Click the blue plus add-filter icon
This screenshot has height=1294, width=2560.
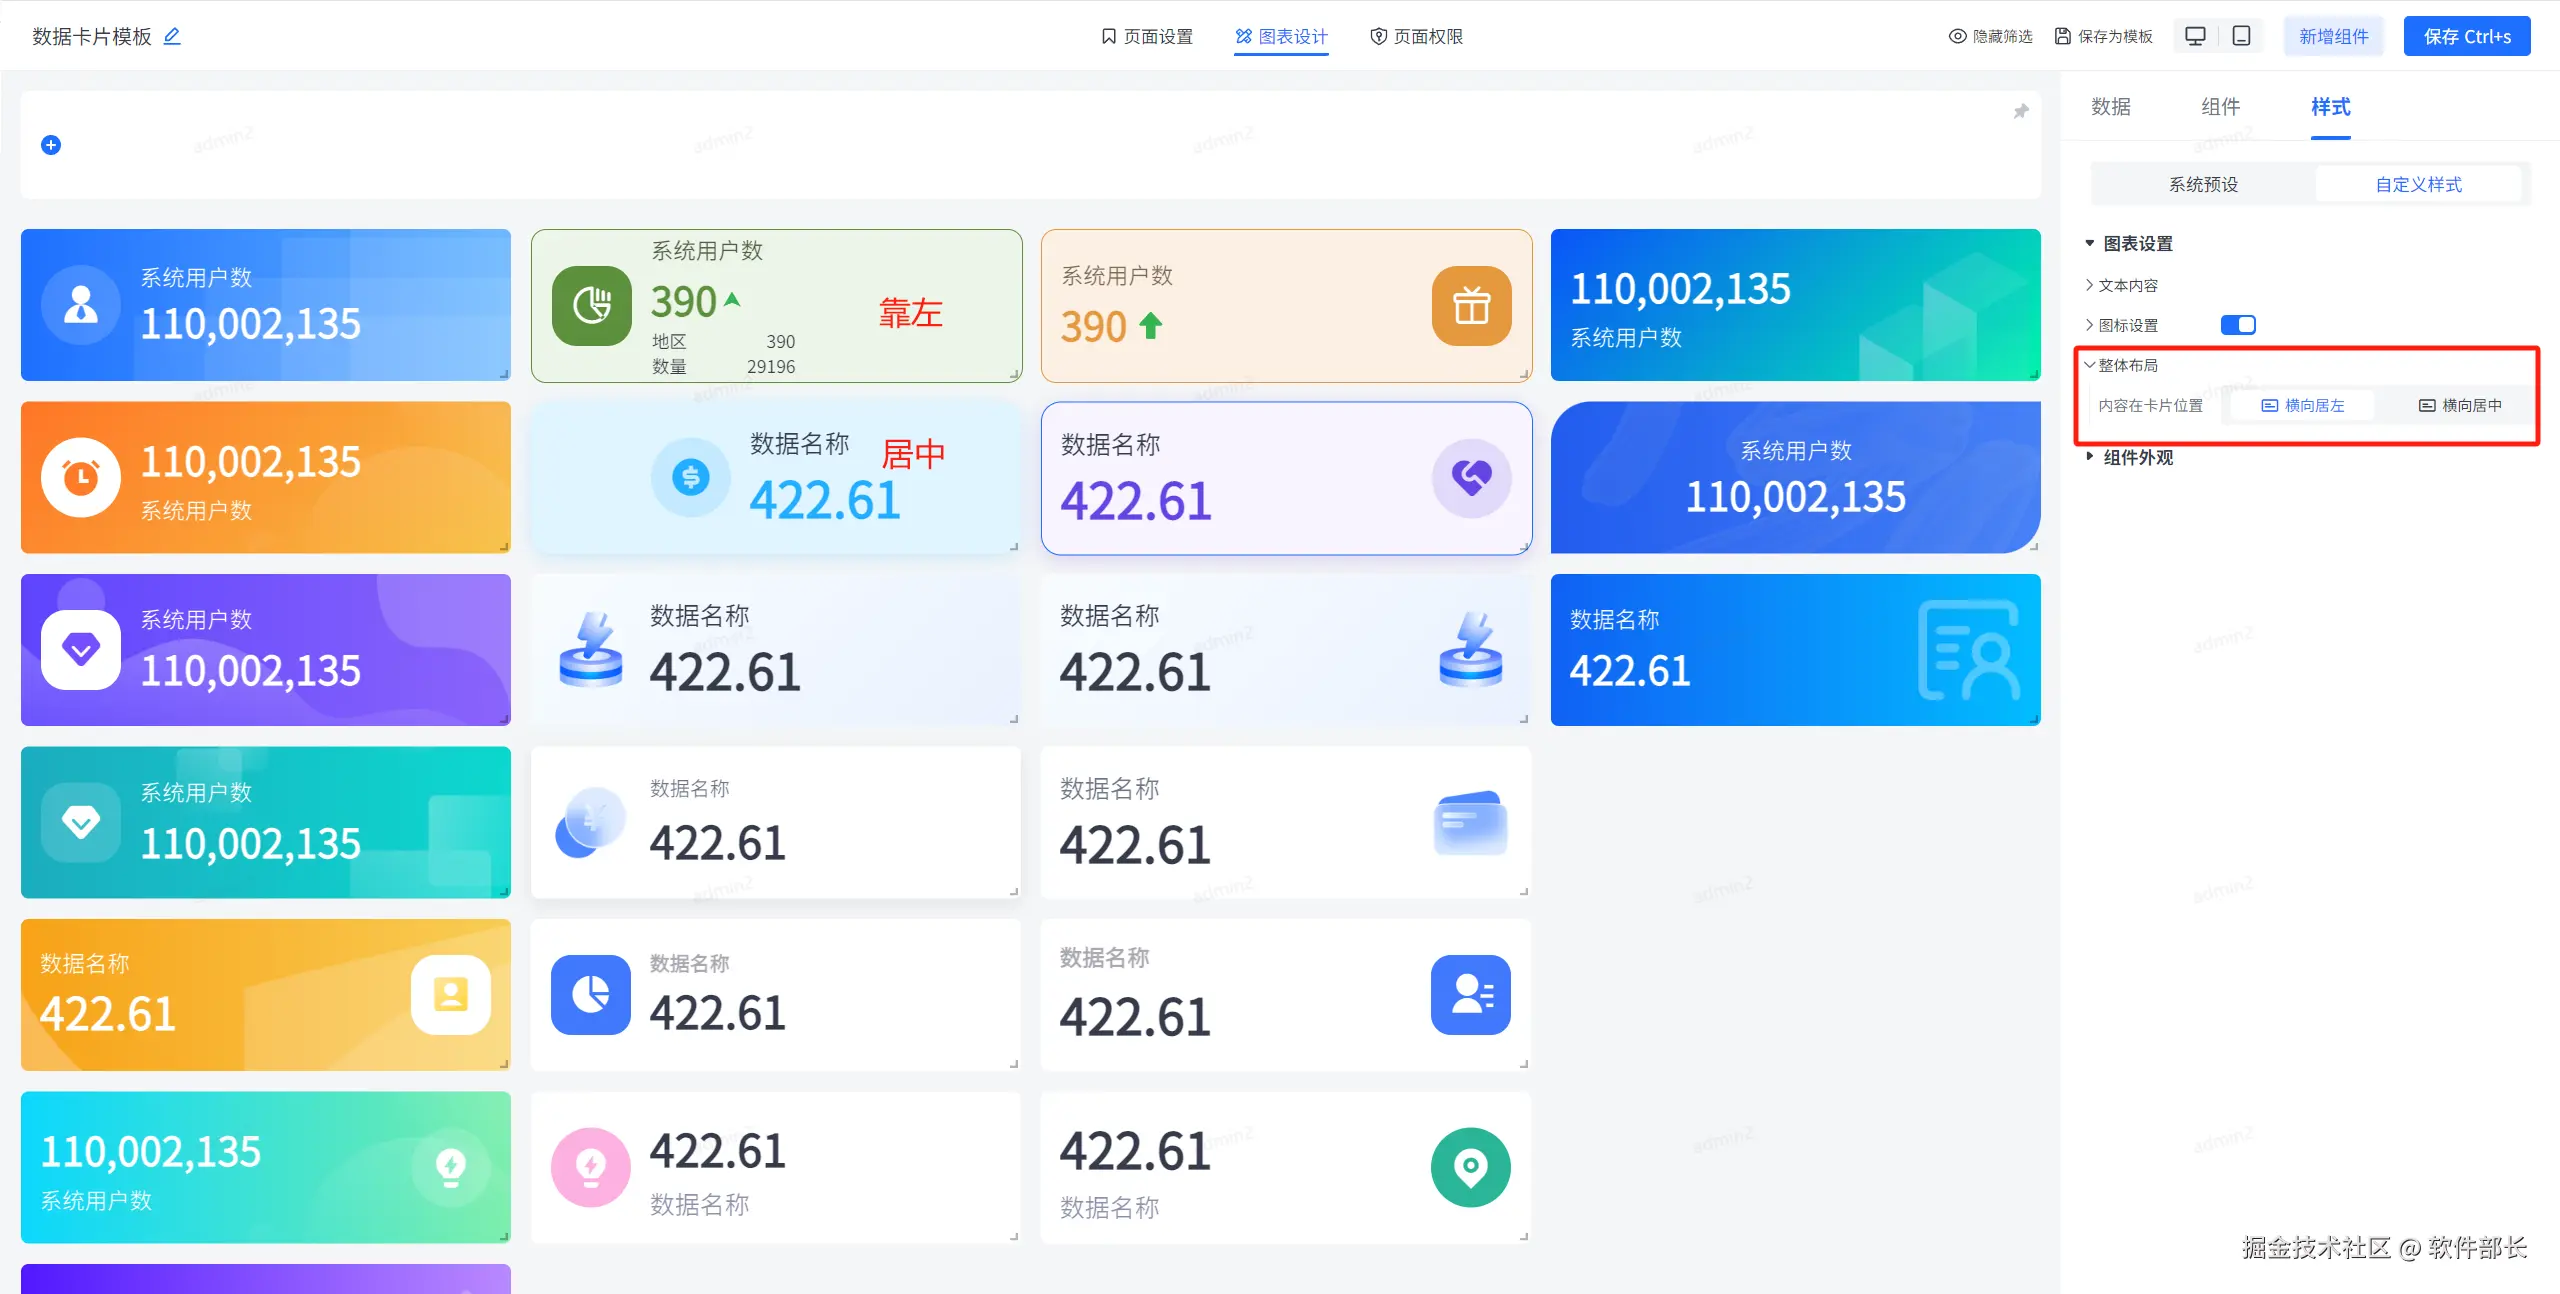pos(51,145)
